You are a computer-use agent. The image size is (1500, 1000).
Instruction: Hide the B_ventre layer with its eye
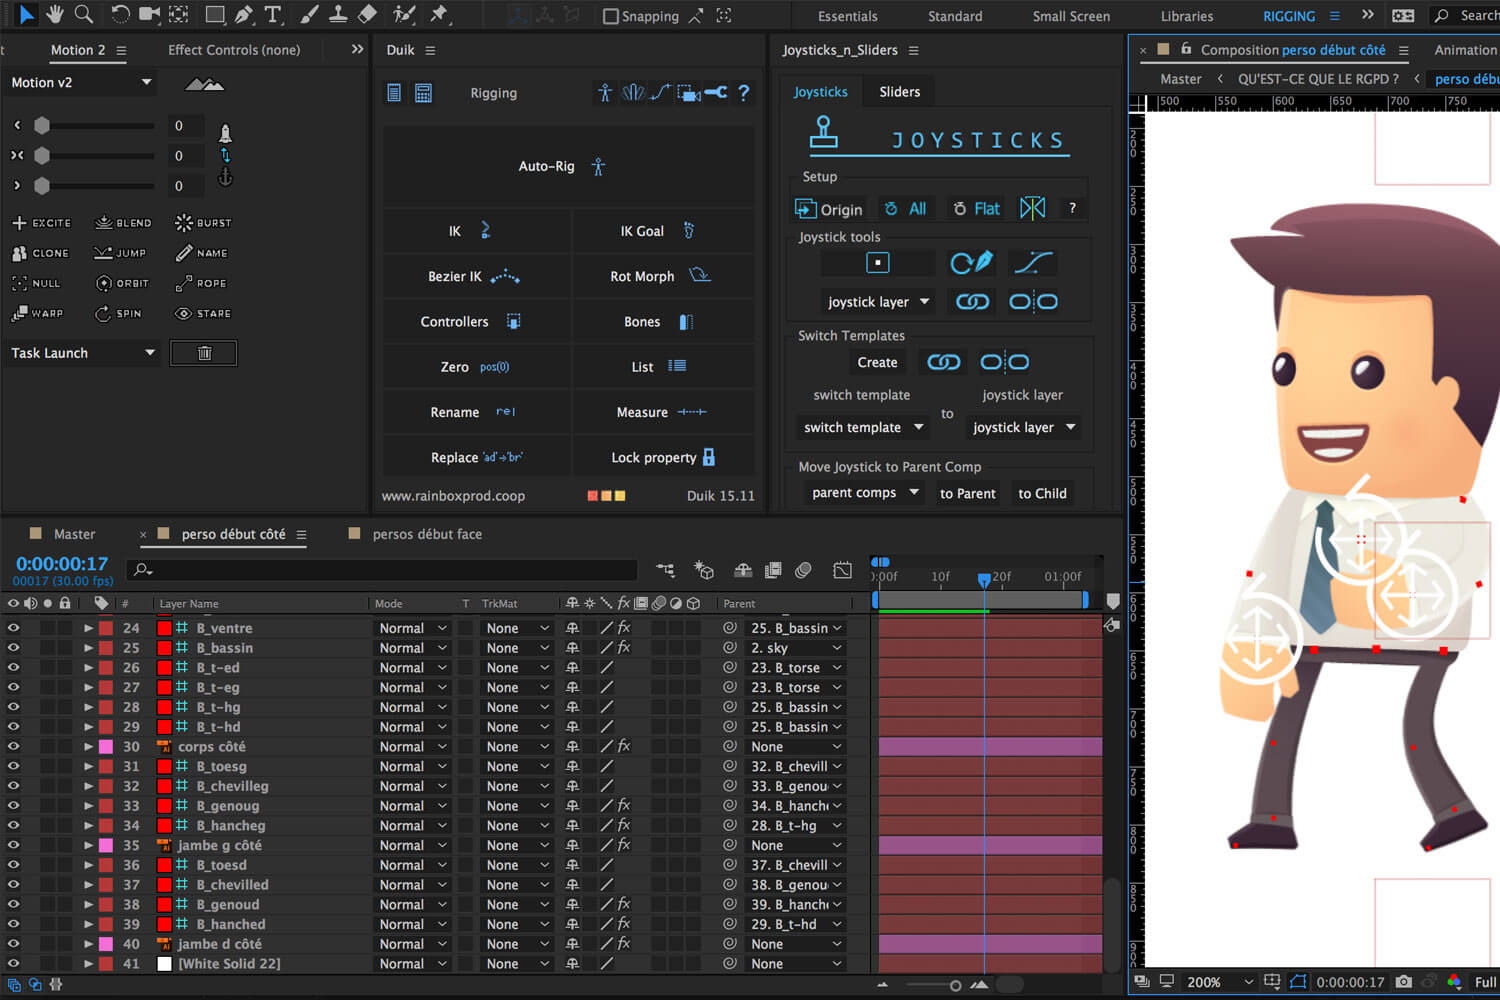[13, 628]
